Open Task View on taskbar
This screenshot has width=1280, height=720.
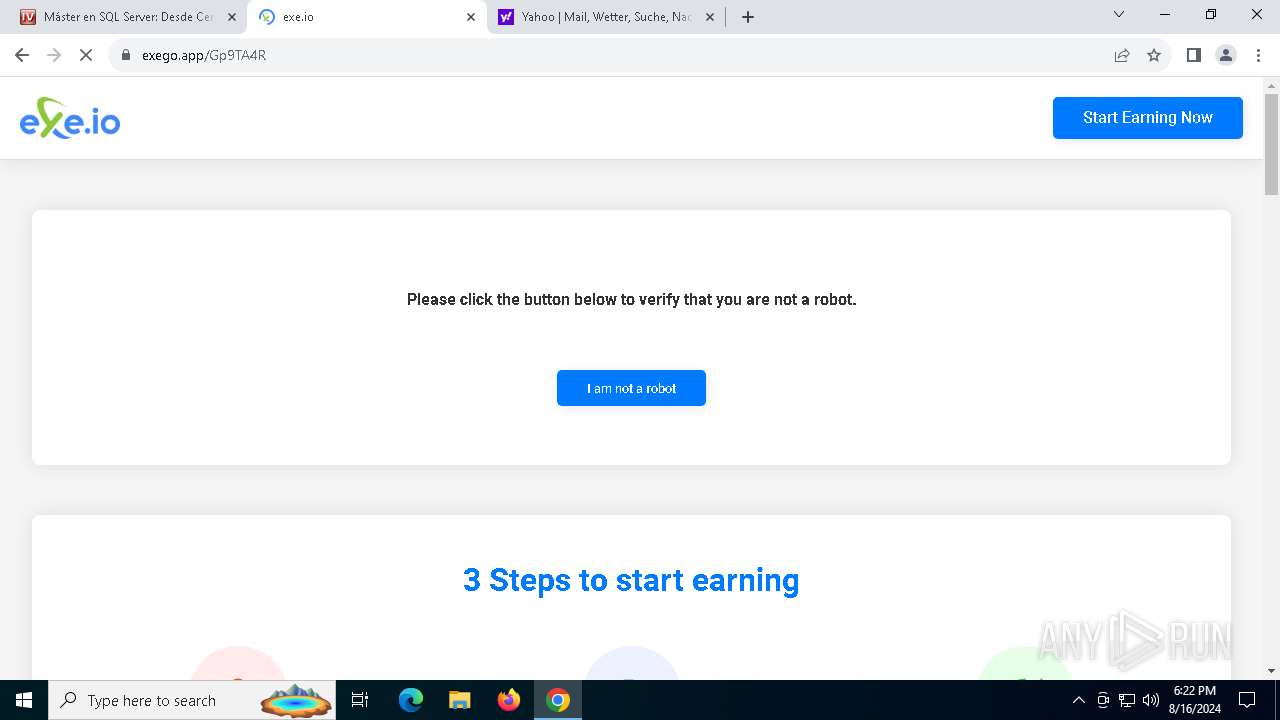[361, 700]
